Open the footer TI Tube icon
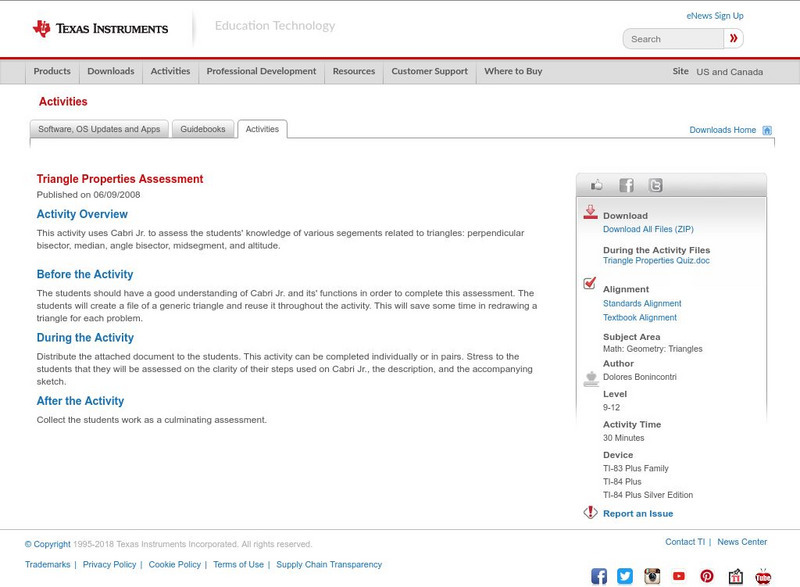 pos(763,576)
